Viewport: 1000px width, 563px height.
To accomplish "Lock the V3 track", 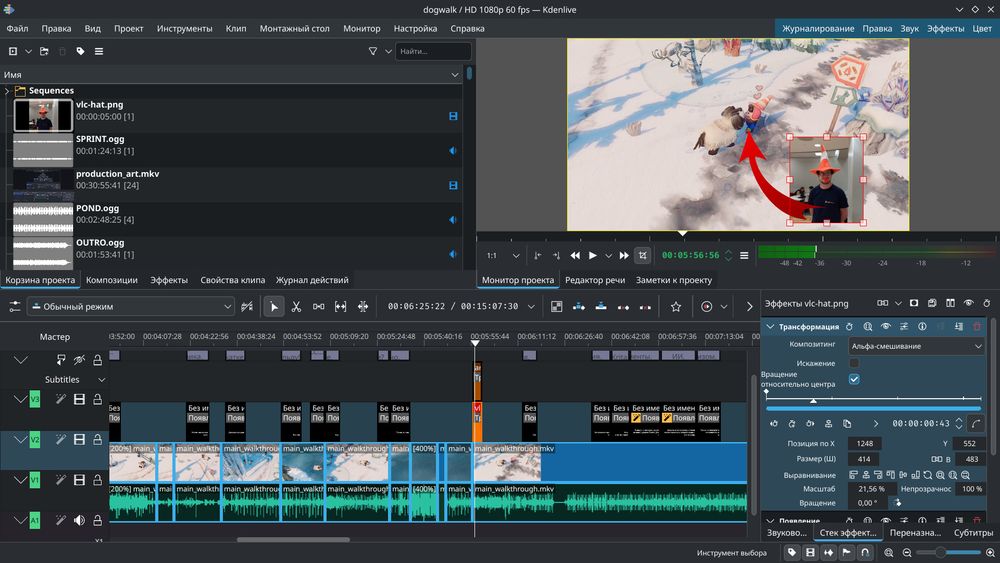I will click(x=98, y=399).
